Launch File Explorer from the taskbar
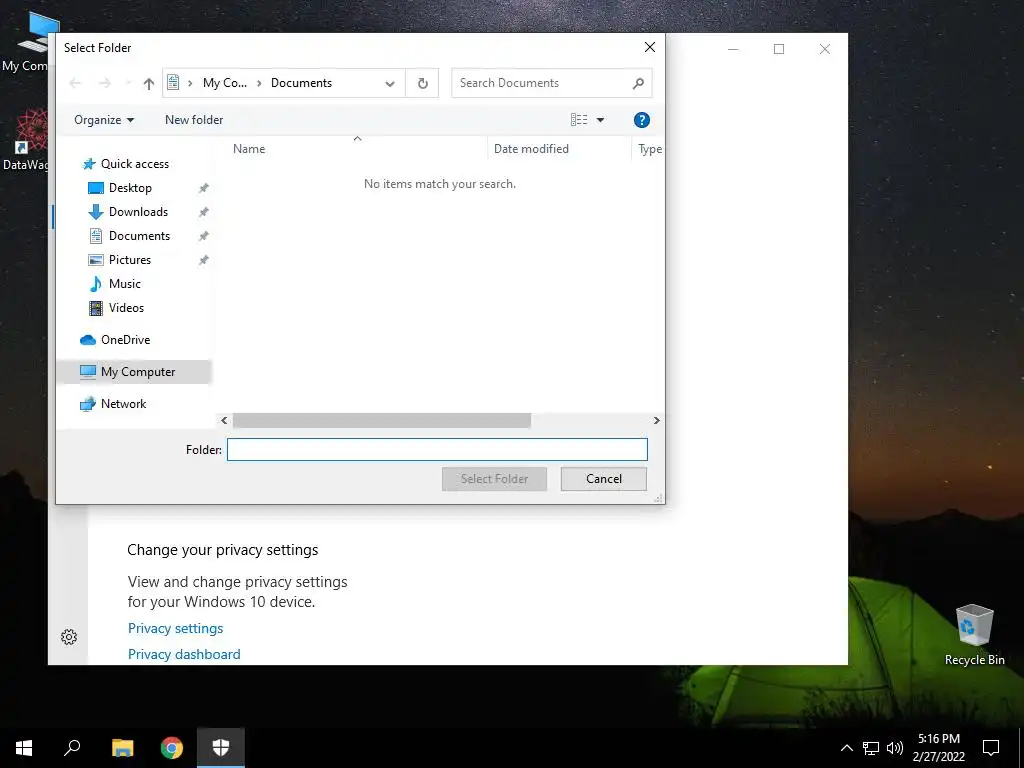Screen dimensions: 1024x768 tap(122, 748)
